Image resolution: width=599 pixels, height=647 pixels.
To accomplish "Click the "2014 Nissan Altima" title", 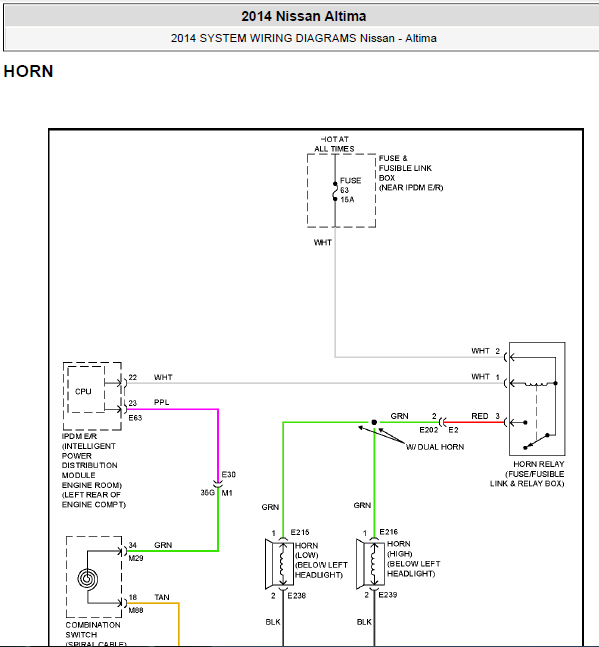I will coord(304,16).
